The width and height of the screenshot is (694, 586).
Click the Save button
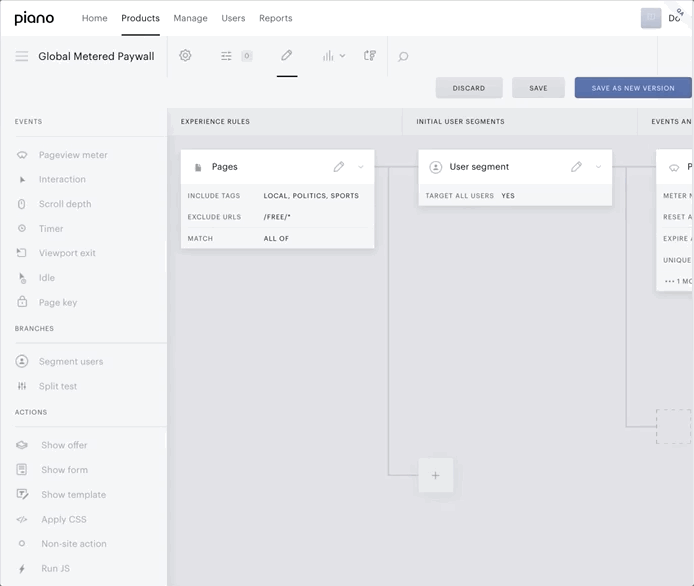(538, 88)
